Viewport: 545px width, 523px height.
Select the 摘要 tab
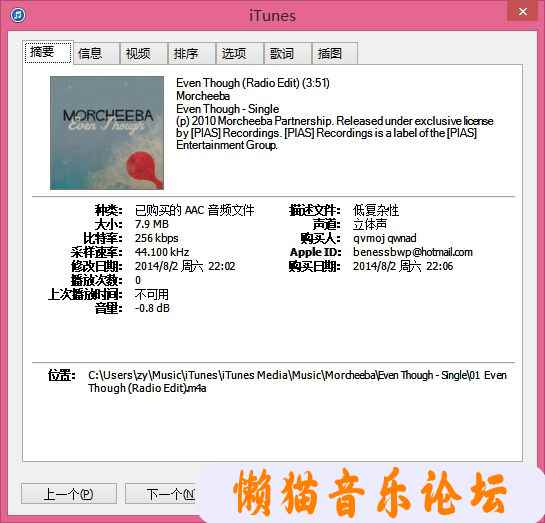48,52
